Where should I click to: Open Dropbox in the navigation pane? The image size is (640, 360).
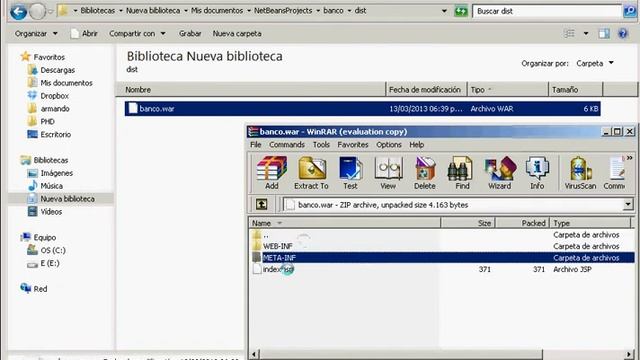pyautogui.click(x=48, y=96)
